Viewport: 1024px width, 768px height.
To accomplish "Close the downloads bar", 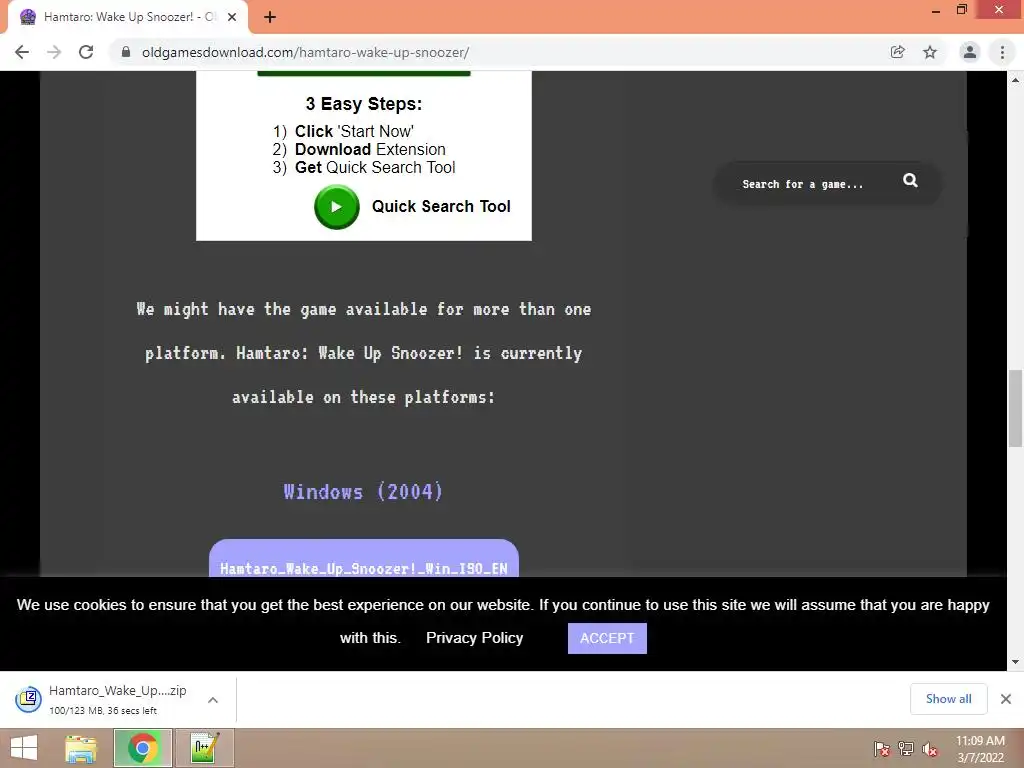I will (1006, 699).
